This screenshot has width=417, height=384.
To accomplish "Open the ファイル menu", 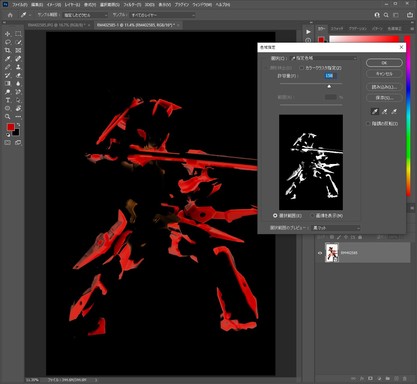I will (20, 5).
